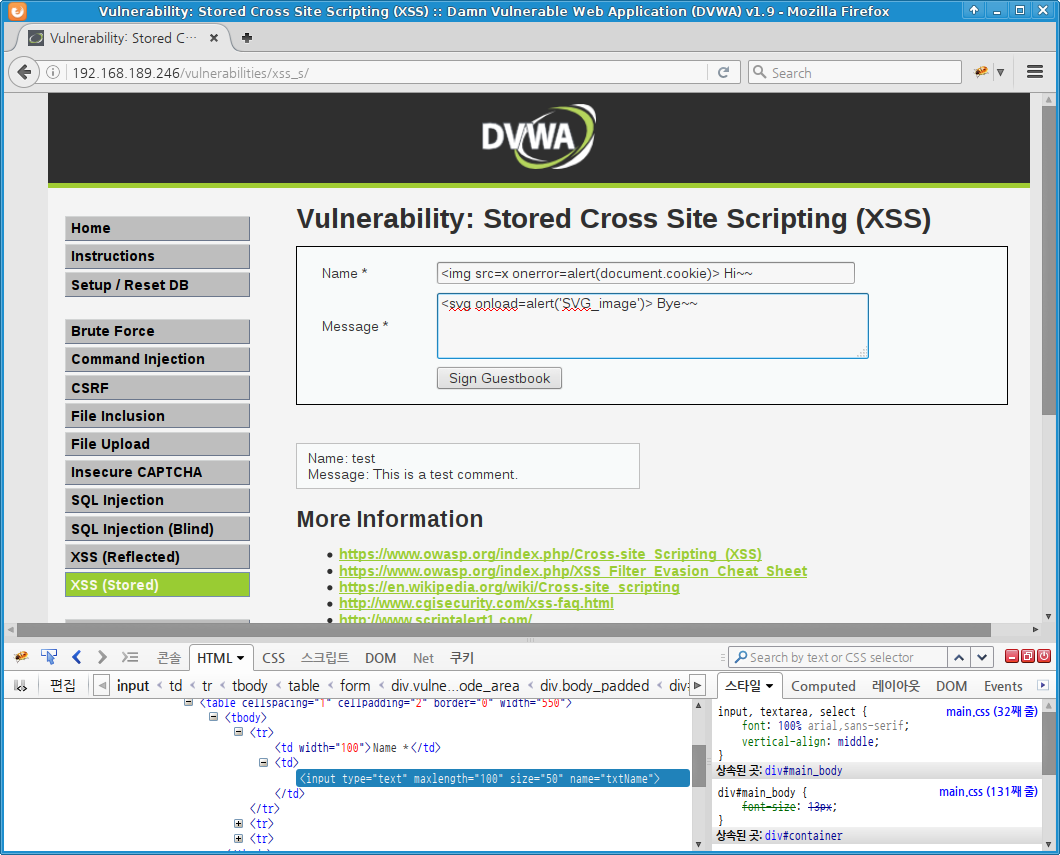Go forward in the Firebug panel history
The image size is (1060, 855).
click(x=102, y=657)
